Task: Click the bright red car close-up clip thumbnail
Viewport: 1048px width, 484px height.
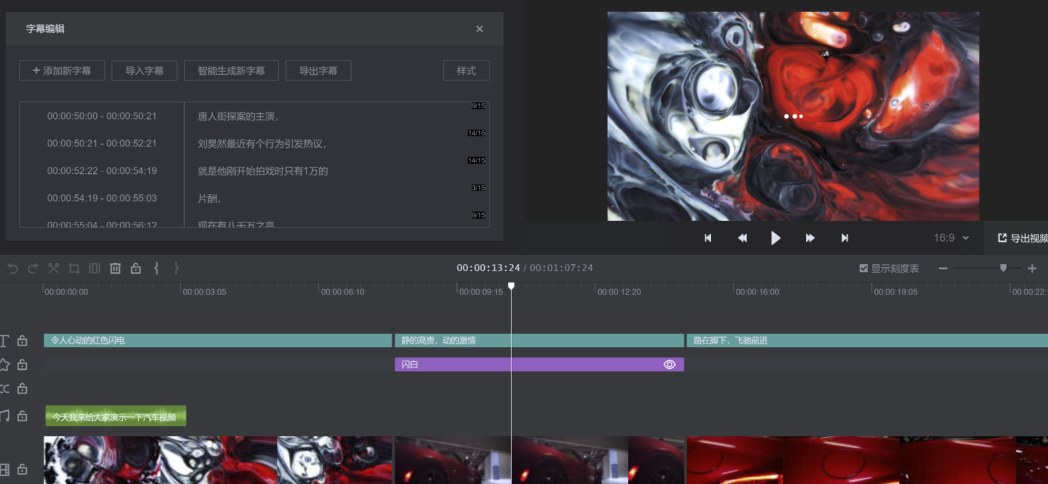Action: [x=868, y=460]
